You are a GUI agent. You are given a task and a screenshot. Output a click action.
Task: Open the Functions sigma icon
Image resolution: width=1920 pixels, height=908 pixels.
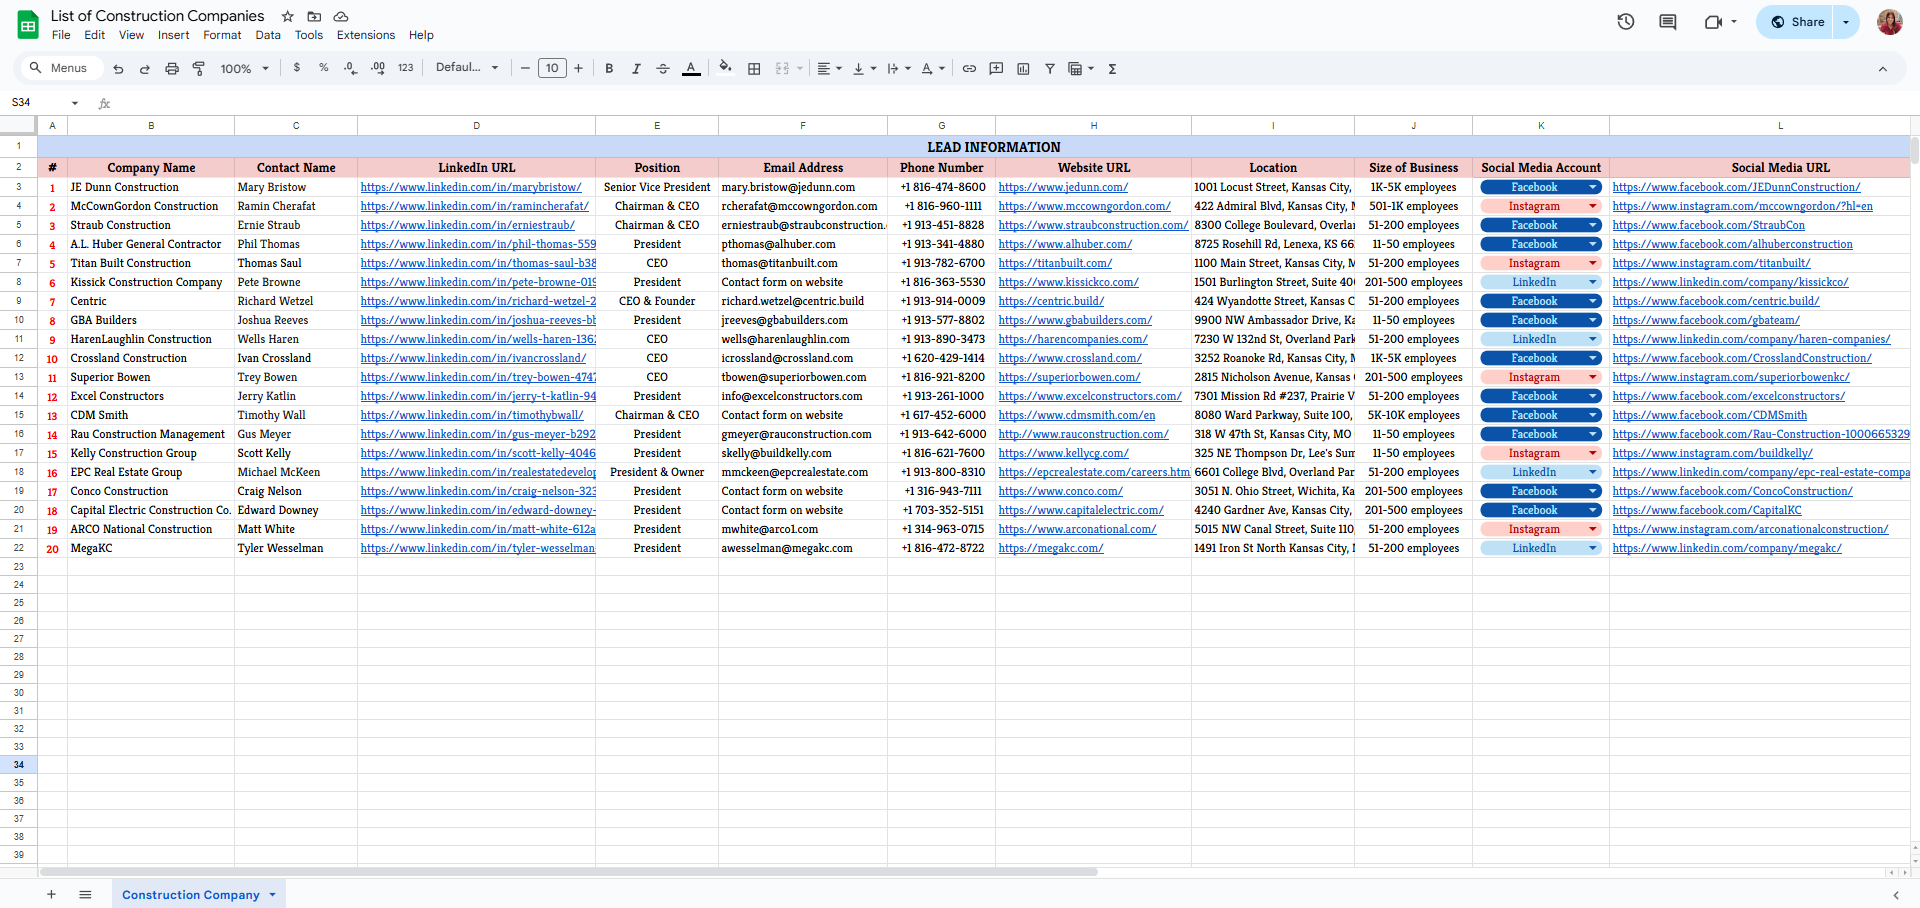[x=1112, y=69]
